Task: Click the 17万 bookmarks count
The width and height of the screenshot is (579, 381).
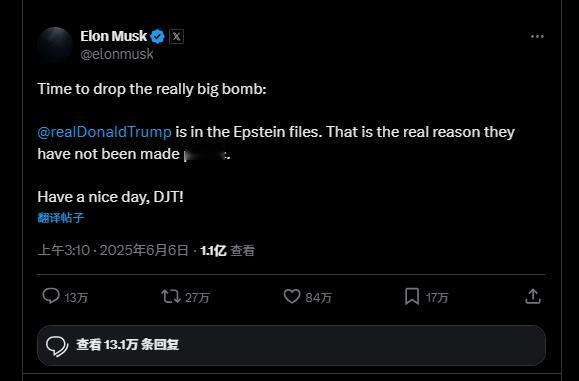Action: click(437, 298)
